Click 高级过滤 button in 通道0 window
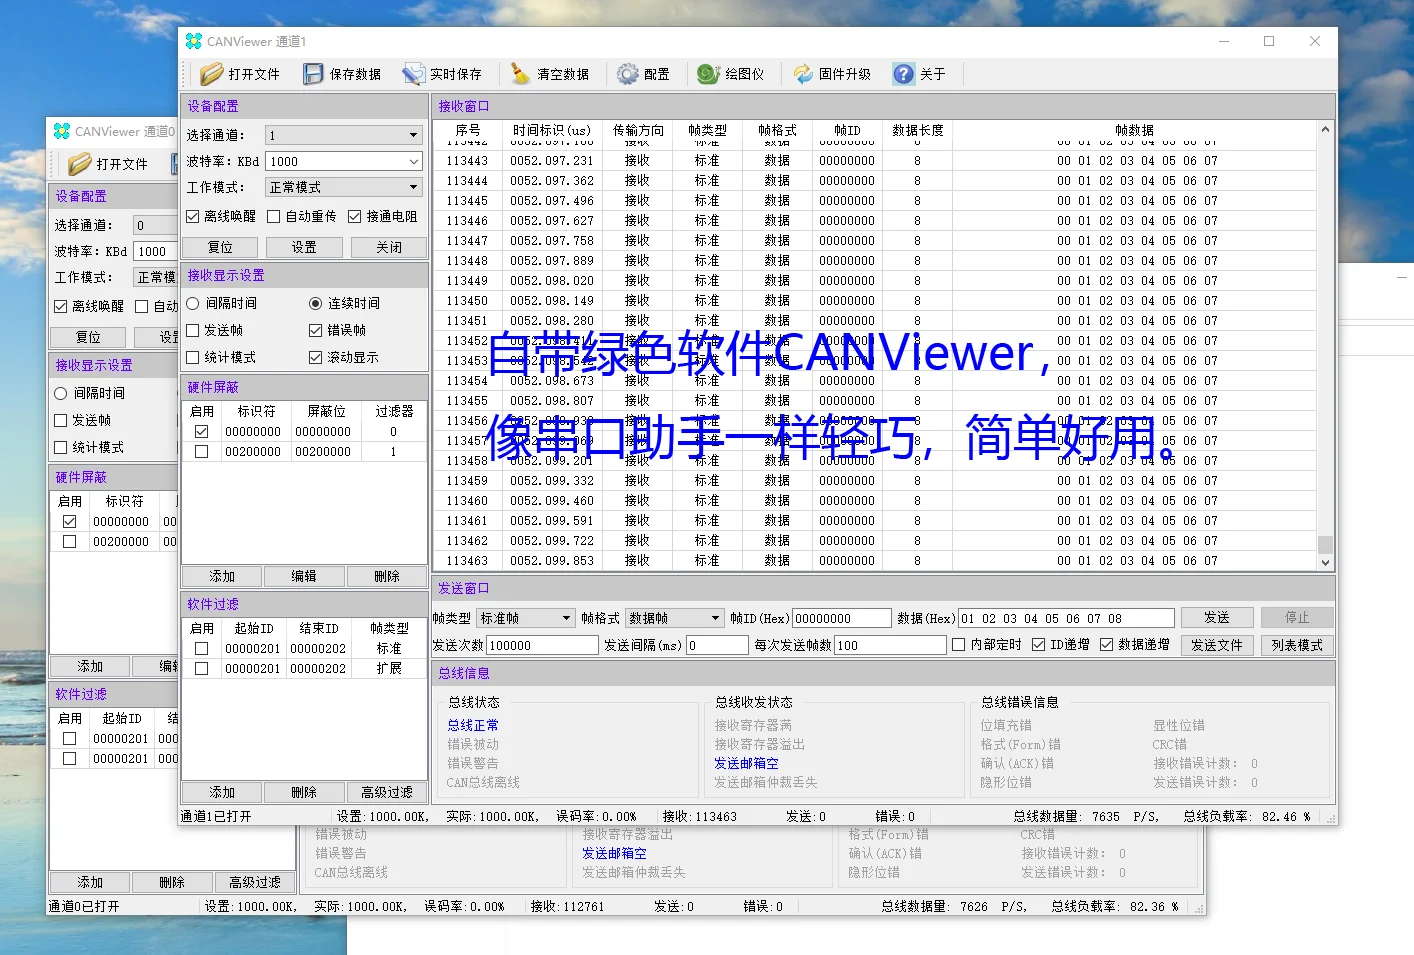 pyautogui.click(x=255, y=882)
